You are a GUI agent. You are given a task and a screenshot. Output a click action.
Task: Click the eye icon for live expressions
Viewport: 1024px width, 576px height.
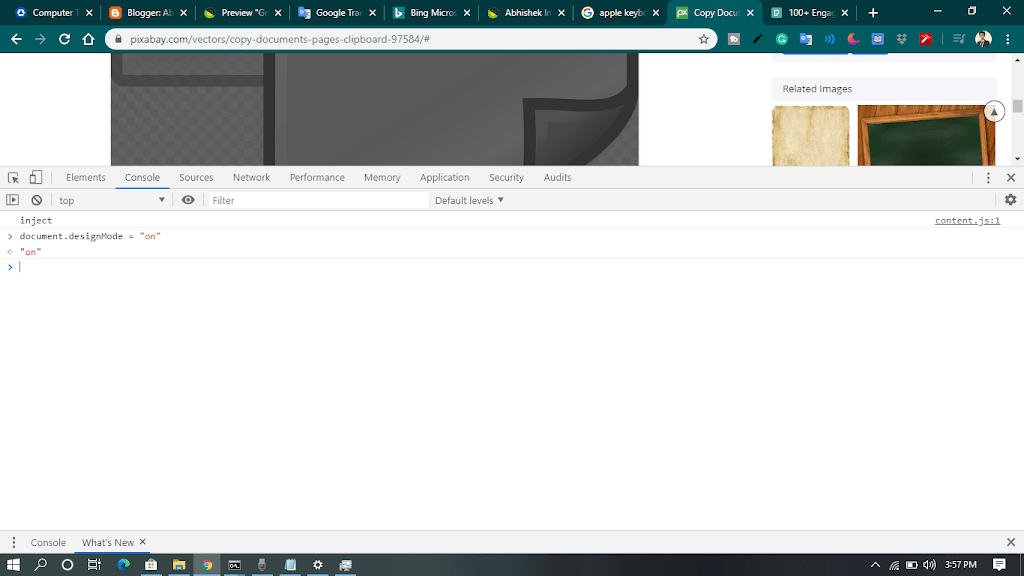188,200
